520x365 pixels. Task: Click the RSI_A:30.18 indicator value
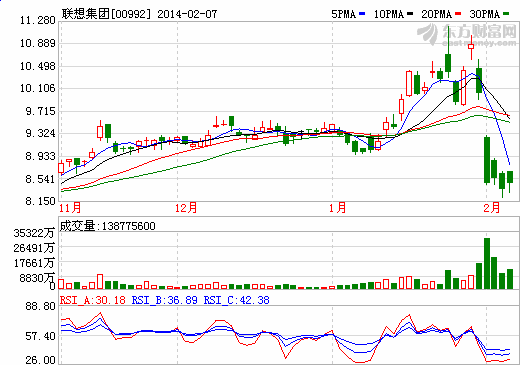(x=93, y=300)
